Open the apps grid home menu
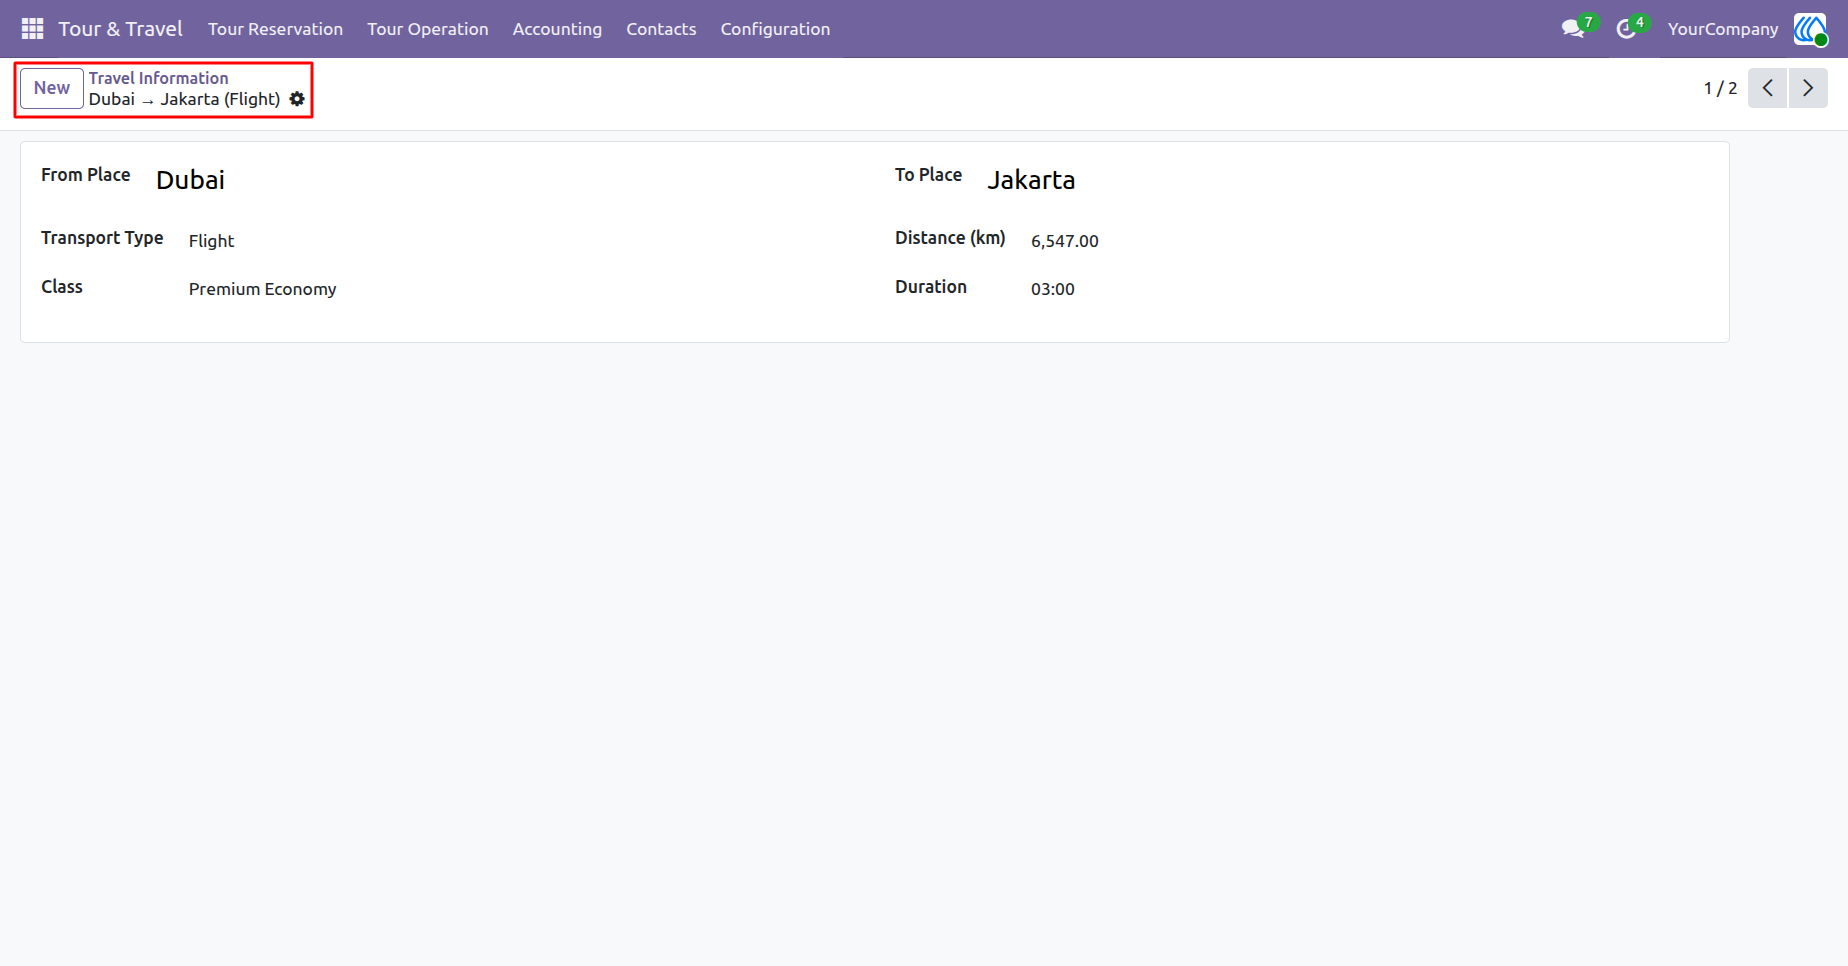 tap(32, 29)
